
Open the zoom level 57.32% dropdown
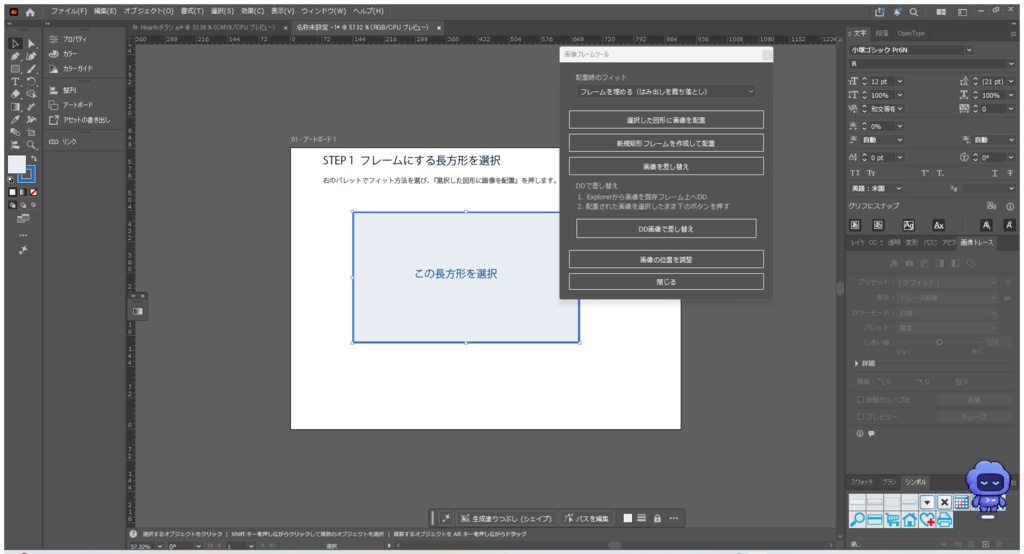pyautogui.click(x=160, y=546)
